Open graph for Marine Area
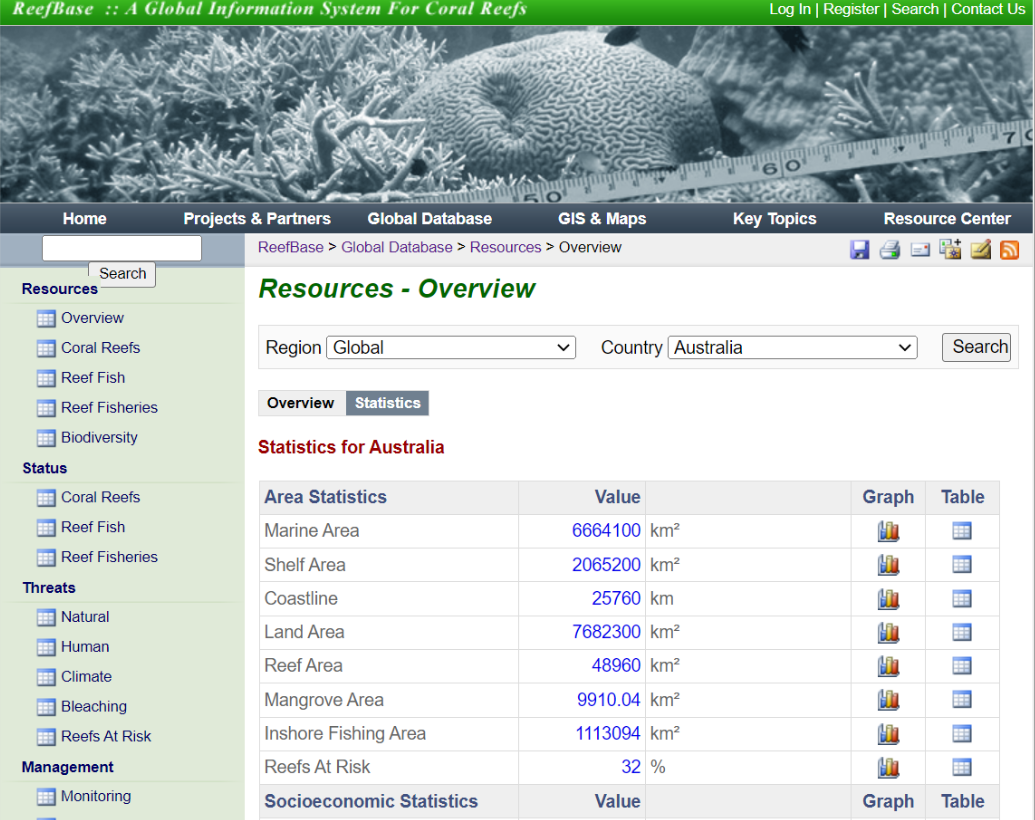The width and height of the screenshot is (1035, 820). tap(888, 531)
